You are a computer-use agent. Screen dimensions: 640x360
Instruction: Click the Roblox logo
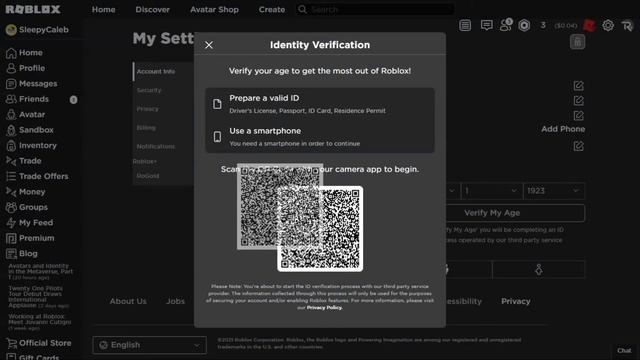click(33, 9)
